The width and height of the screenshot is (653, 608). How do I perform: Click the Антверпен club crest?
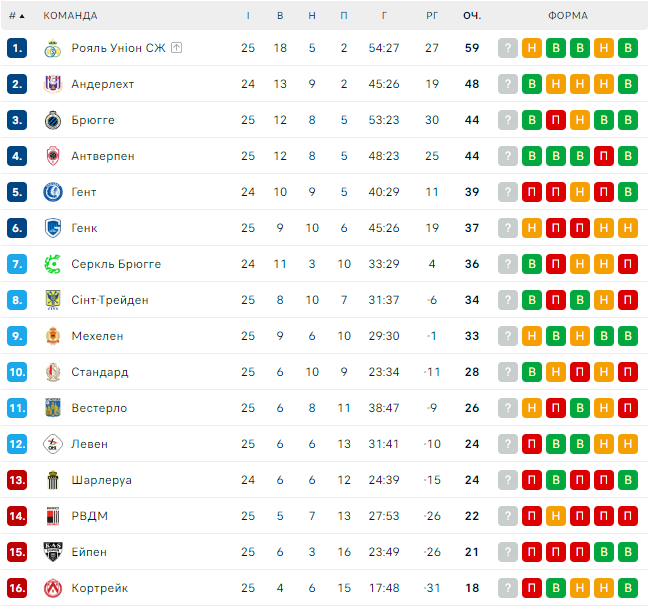[53, 156]
